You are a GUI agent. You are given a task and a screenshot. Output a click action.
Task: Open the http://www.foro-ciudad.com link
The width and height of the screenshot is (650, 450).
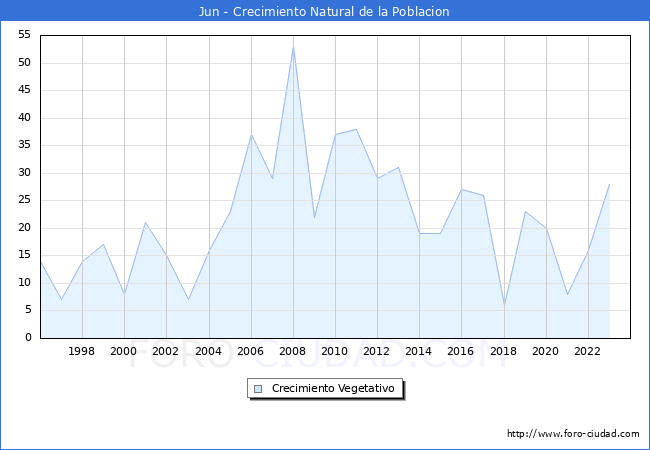(573, 434)
